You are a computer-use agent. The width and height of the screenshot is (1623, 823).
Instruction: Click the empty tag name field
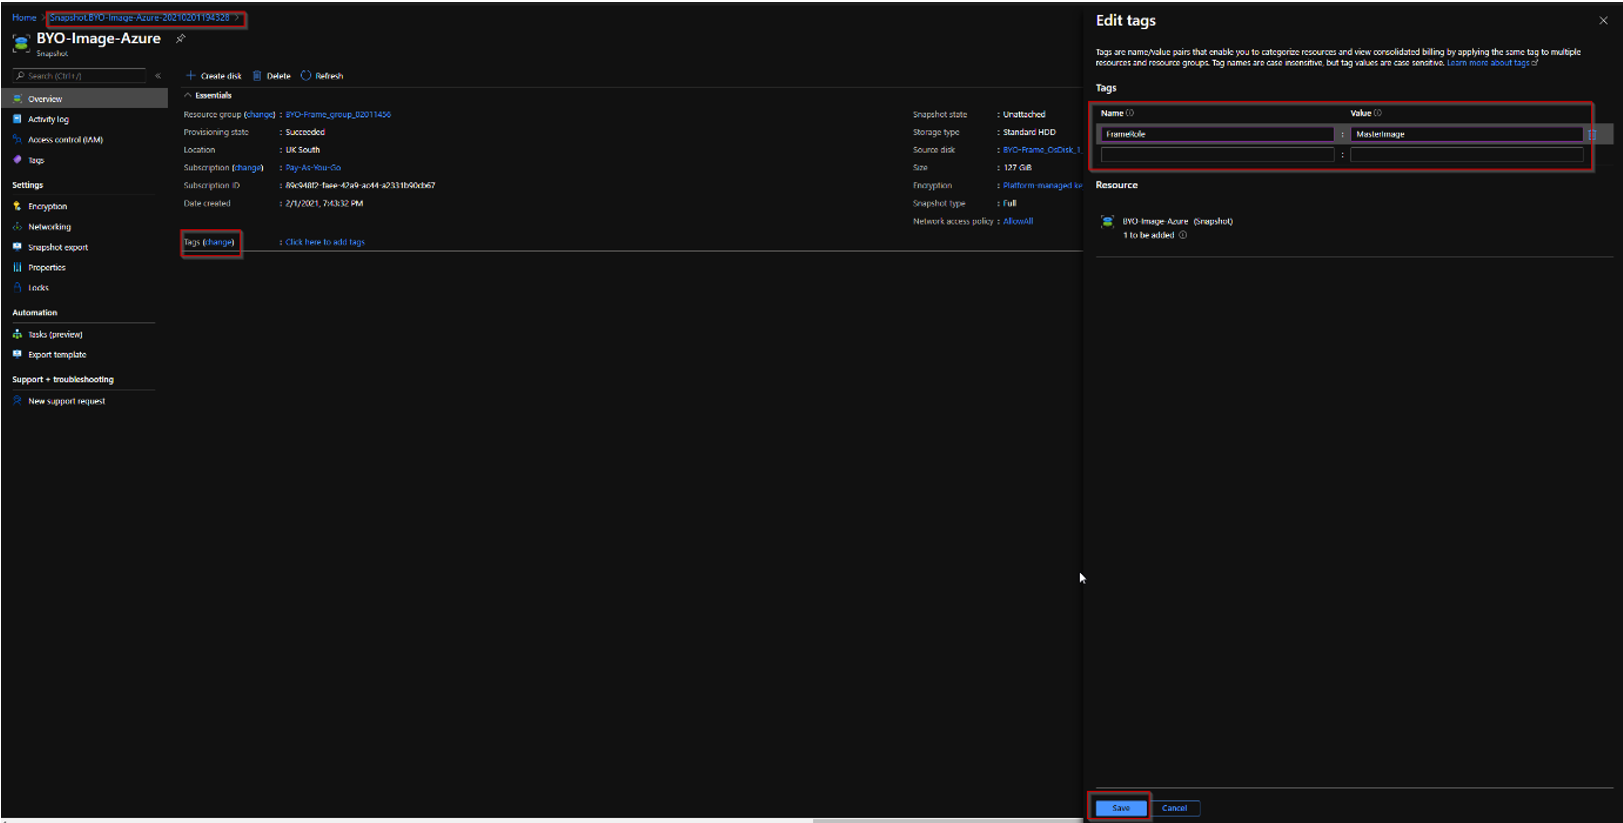tap(1217, 155)
